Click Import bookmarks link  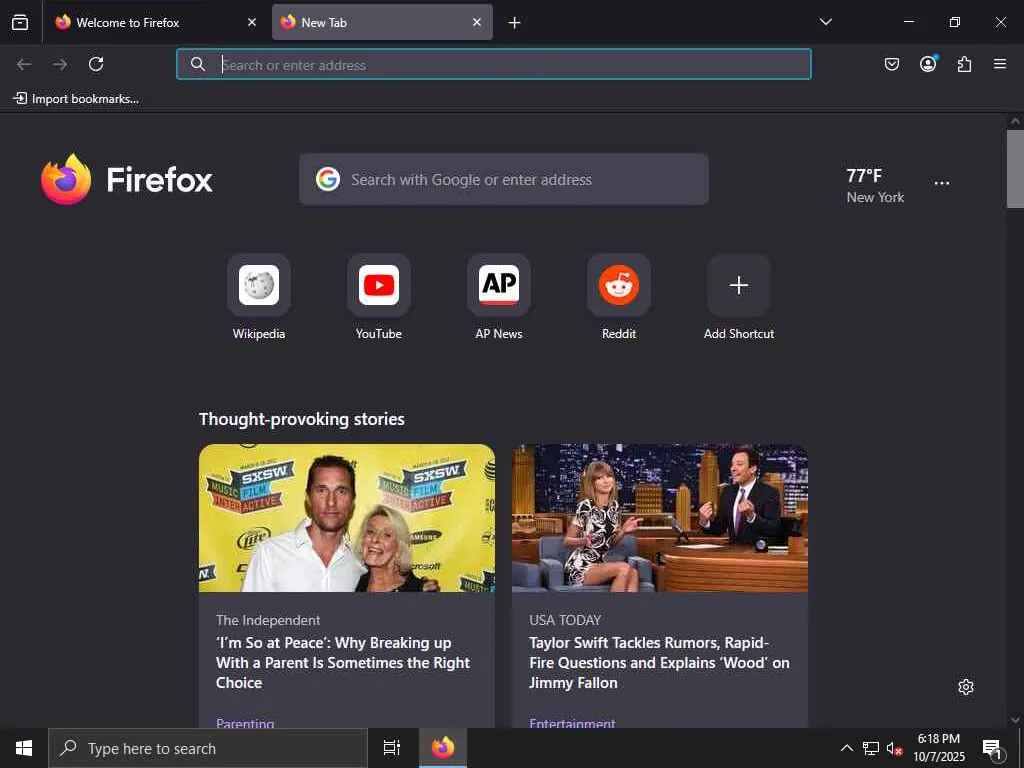(x=76, y=99)
